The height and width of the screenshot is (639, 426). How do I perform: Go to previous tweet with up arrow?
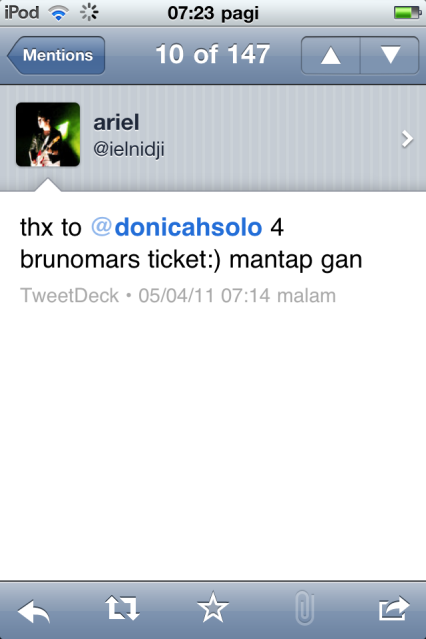(331, 55)
